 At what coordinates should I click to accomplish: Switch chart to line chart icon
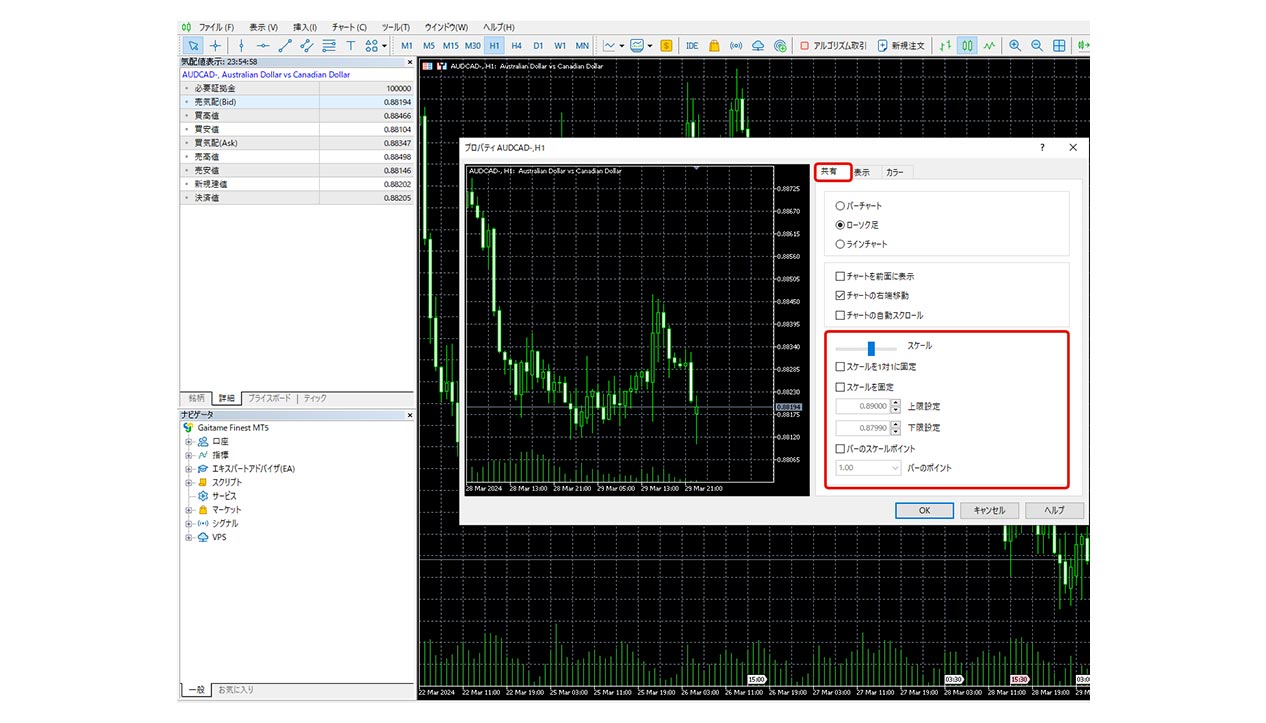tap(989, 46)
